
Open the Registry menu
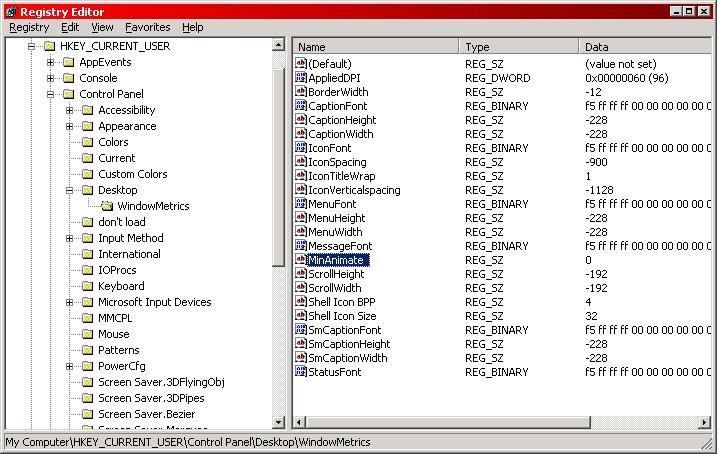pyautogui.click(x=29, y=27)
